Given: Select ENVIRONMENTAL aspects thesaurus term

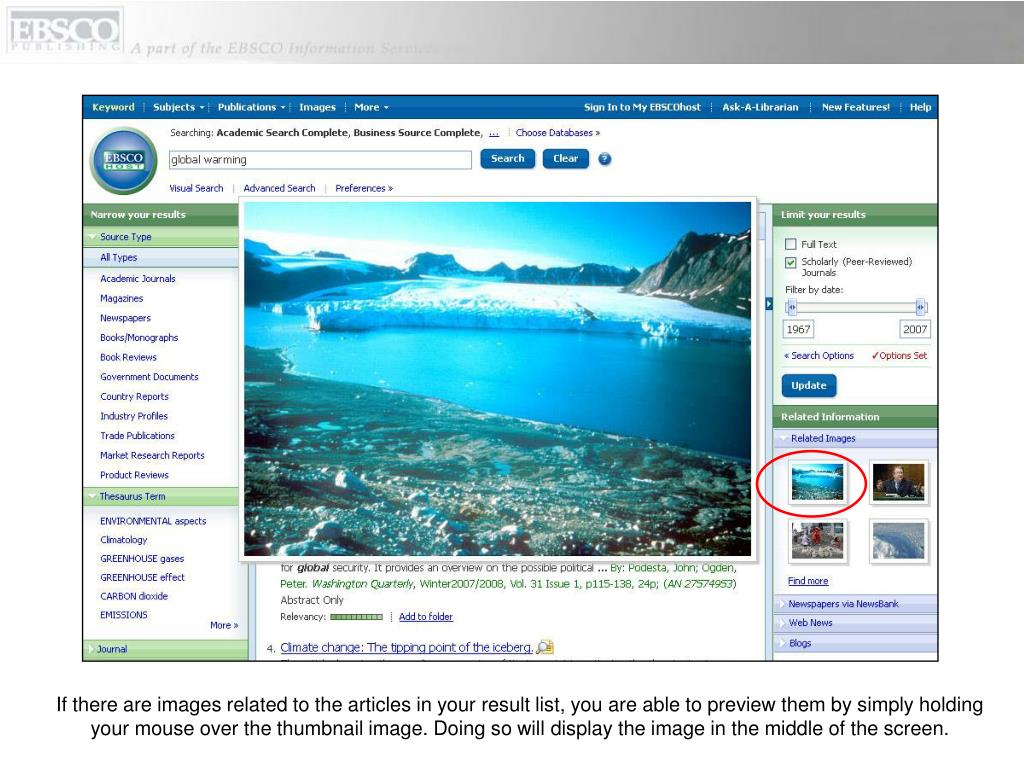Looking at the screenshot, I should (153, 521).
